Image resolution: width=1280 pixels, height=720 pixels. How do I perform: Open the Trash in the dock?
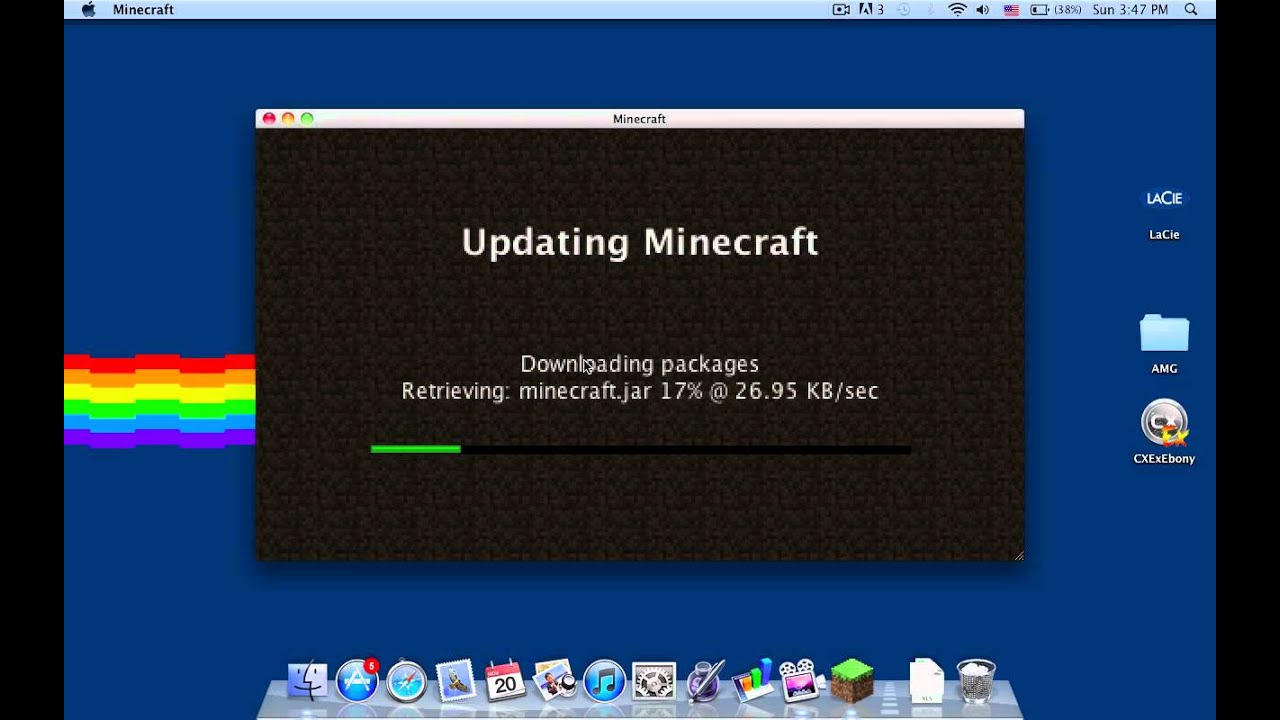pos(976,681)
